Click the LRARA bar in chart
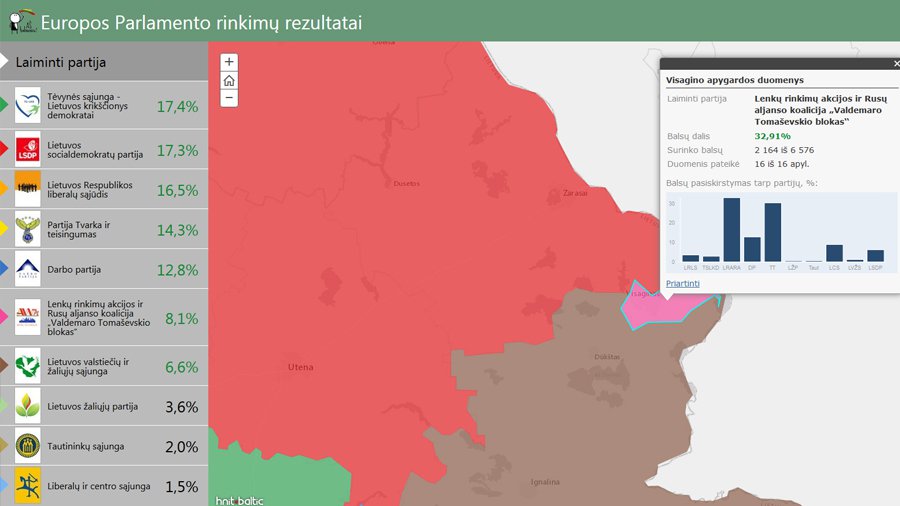 732,230
